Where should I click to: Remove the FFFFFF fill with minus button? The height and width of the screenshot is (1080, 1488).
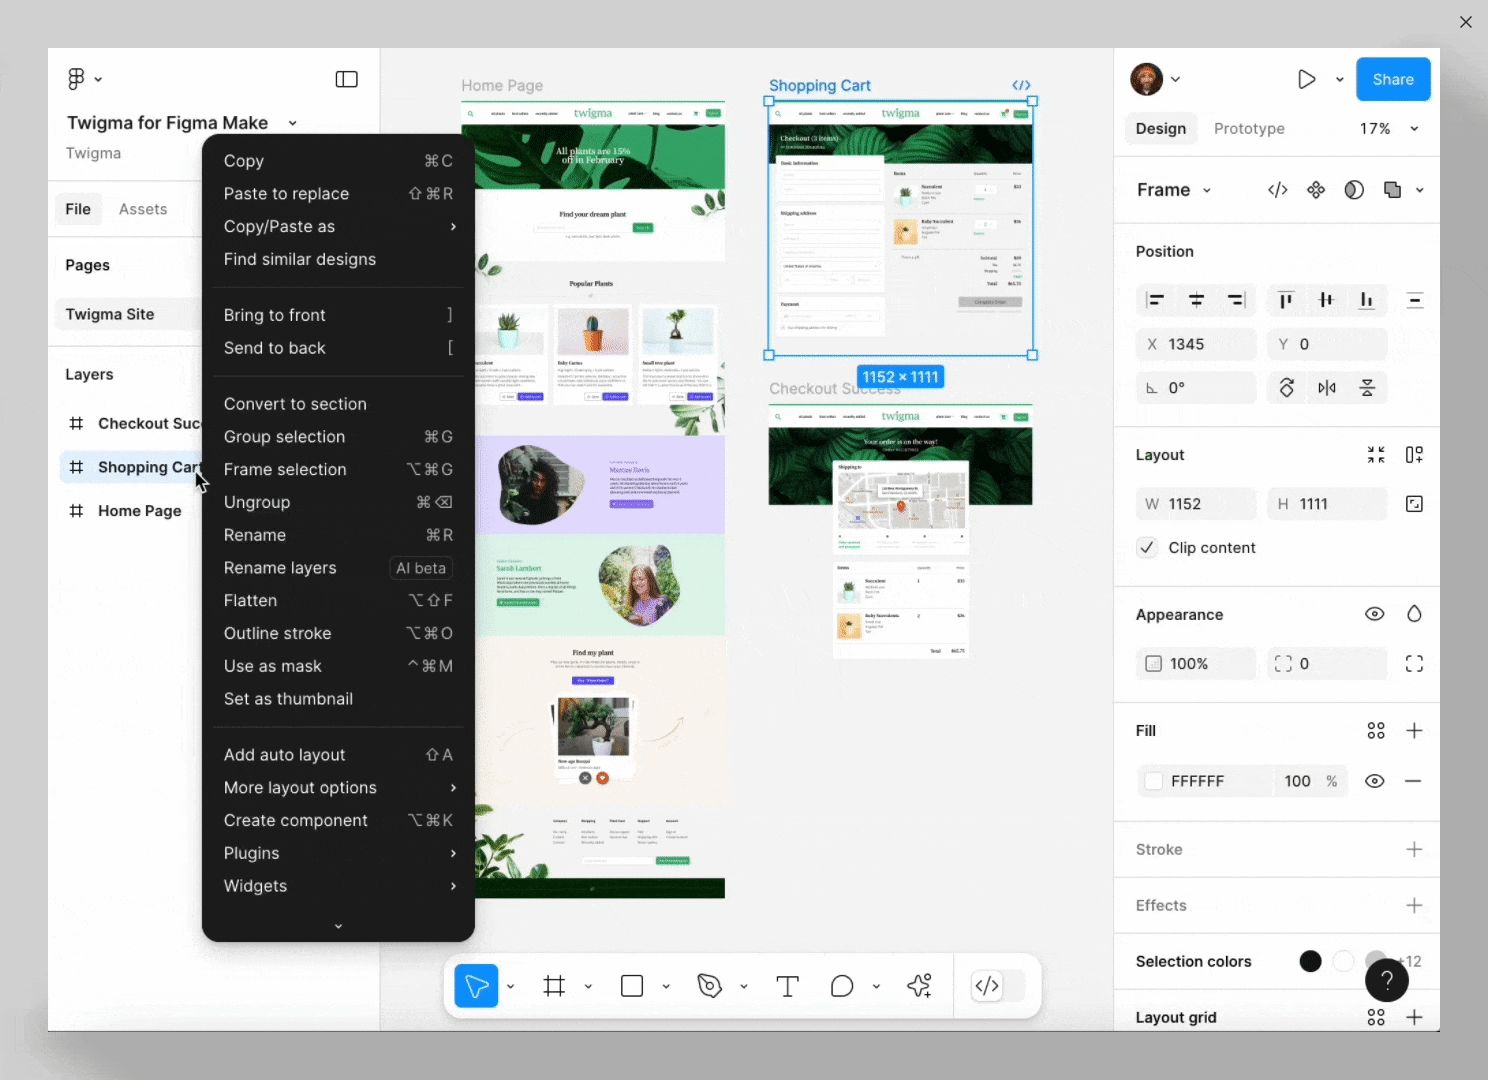point(1413,781)
